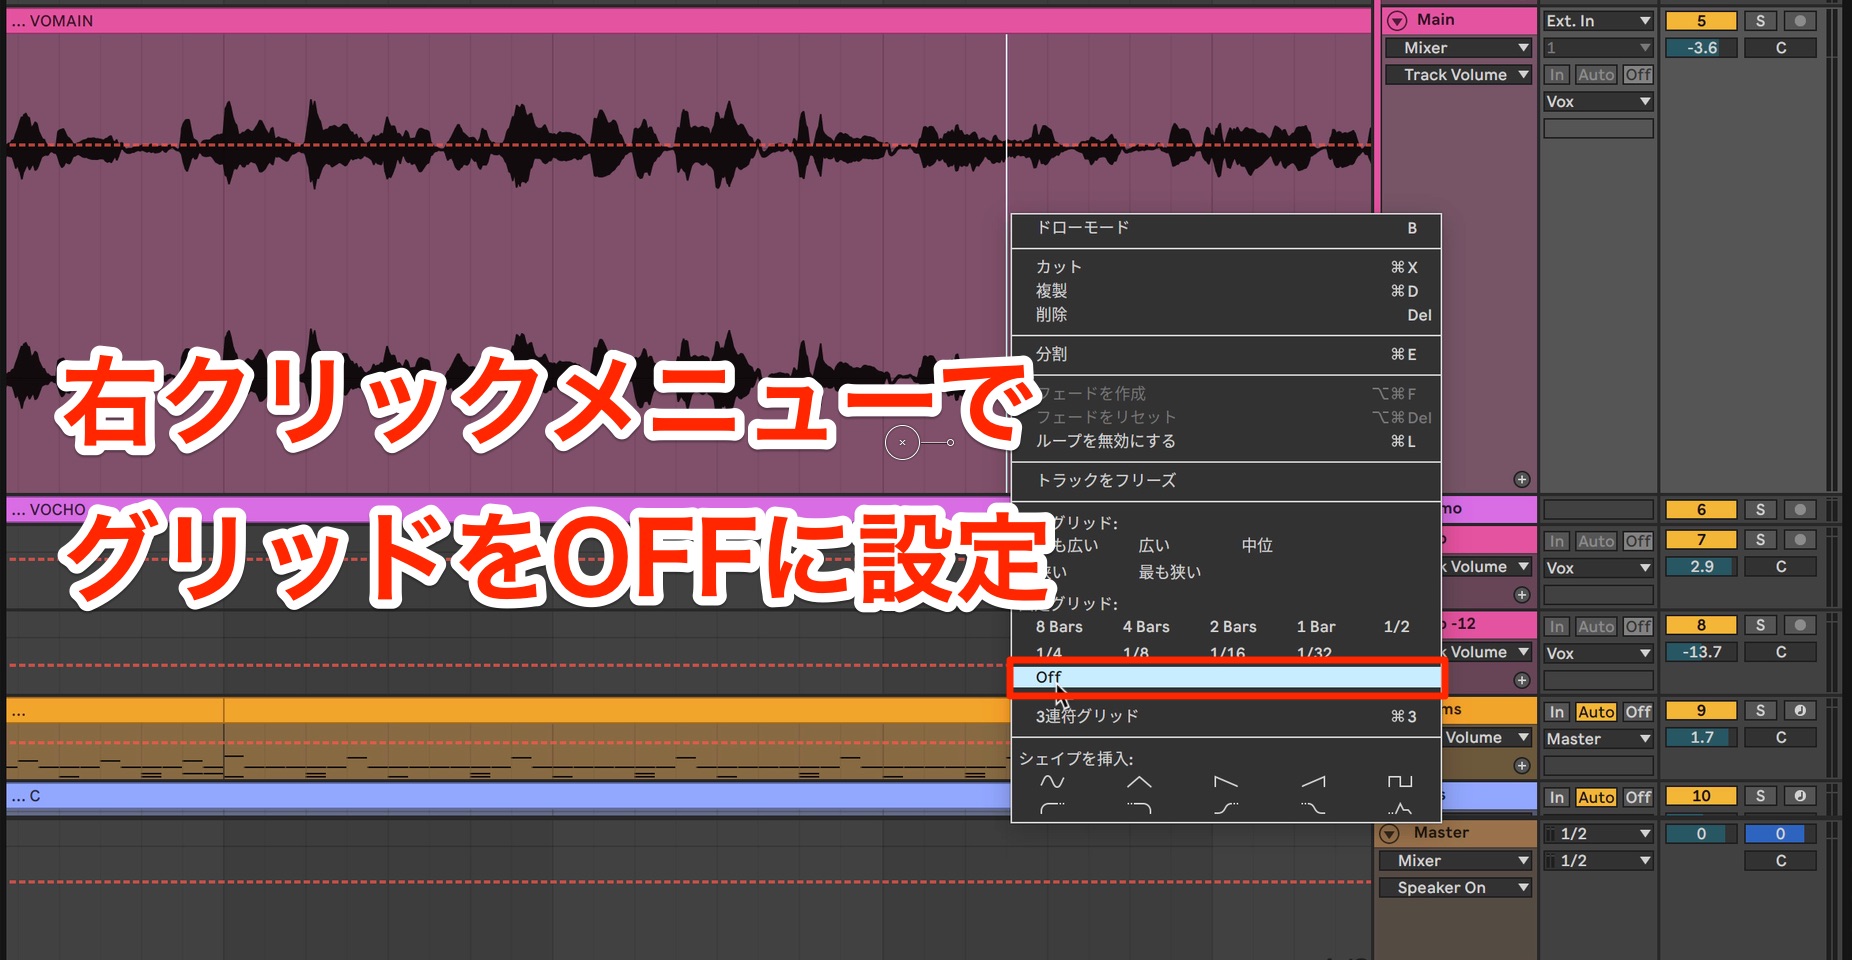Collapse the Master track fold arrow

click(x=1390, y=834)
